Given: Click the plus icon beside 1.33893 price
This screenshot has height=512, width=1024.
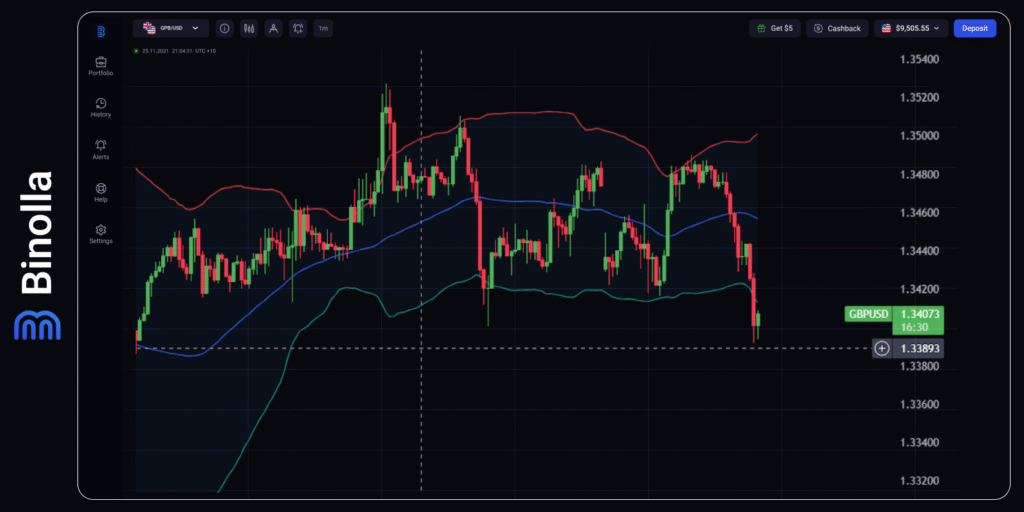Looking at the screenshot, I should point(881,349).
